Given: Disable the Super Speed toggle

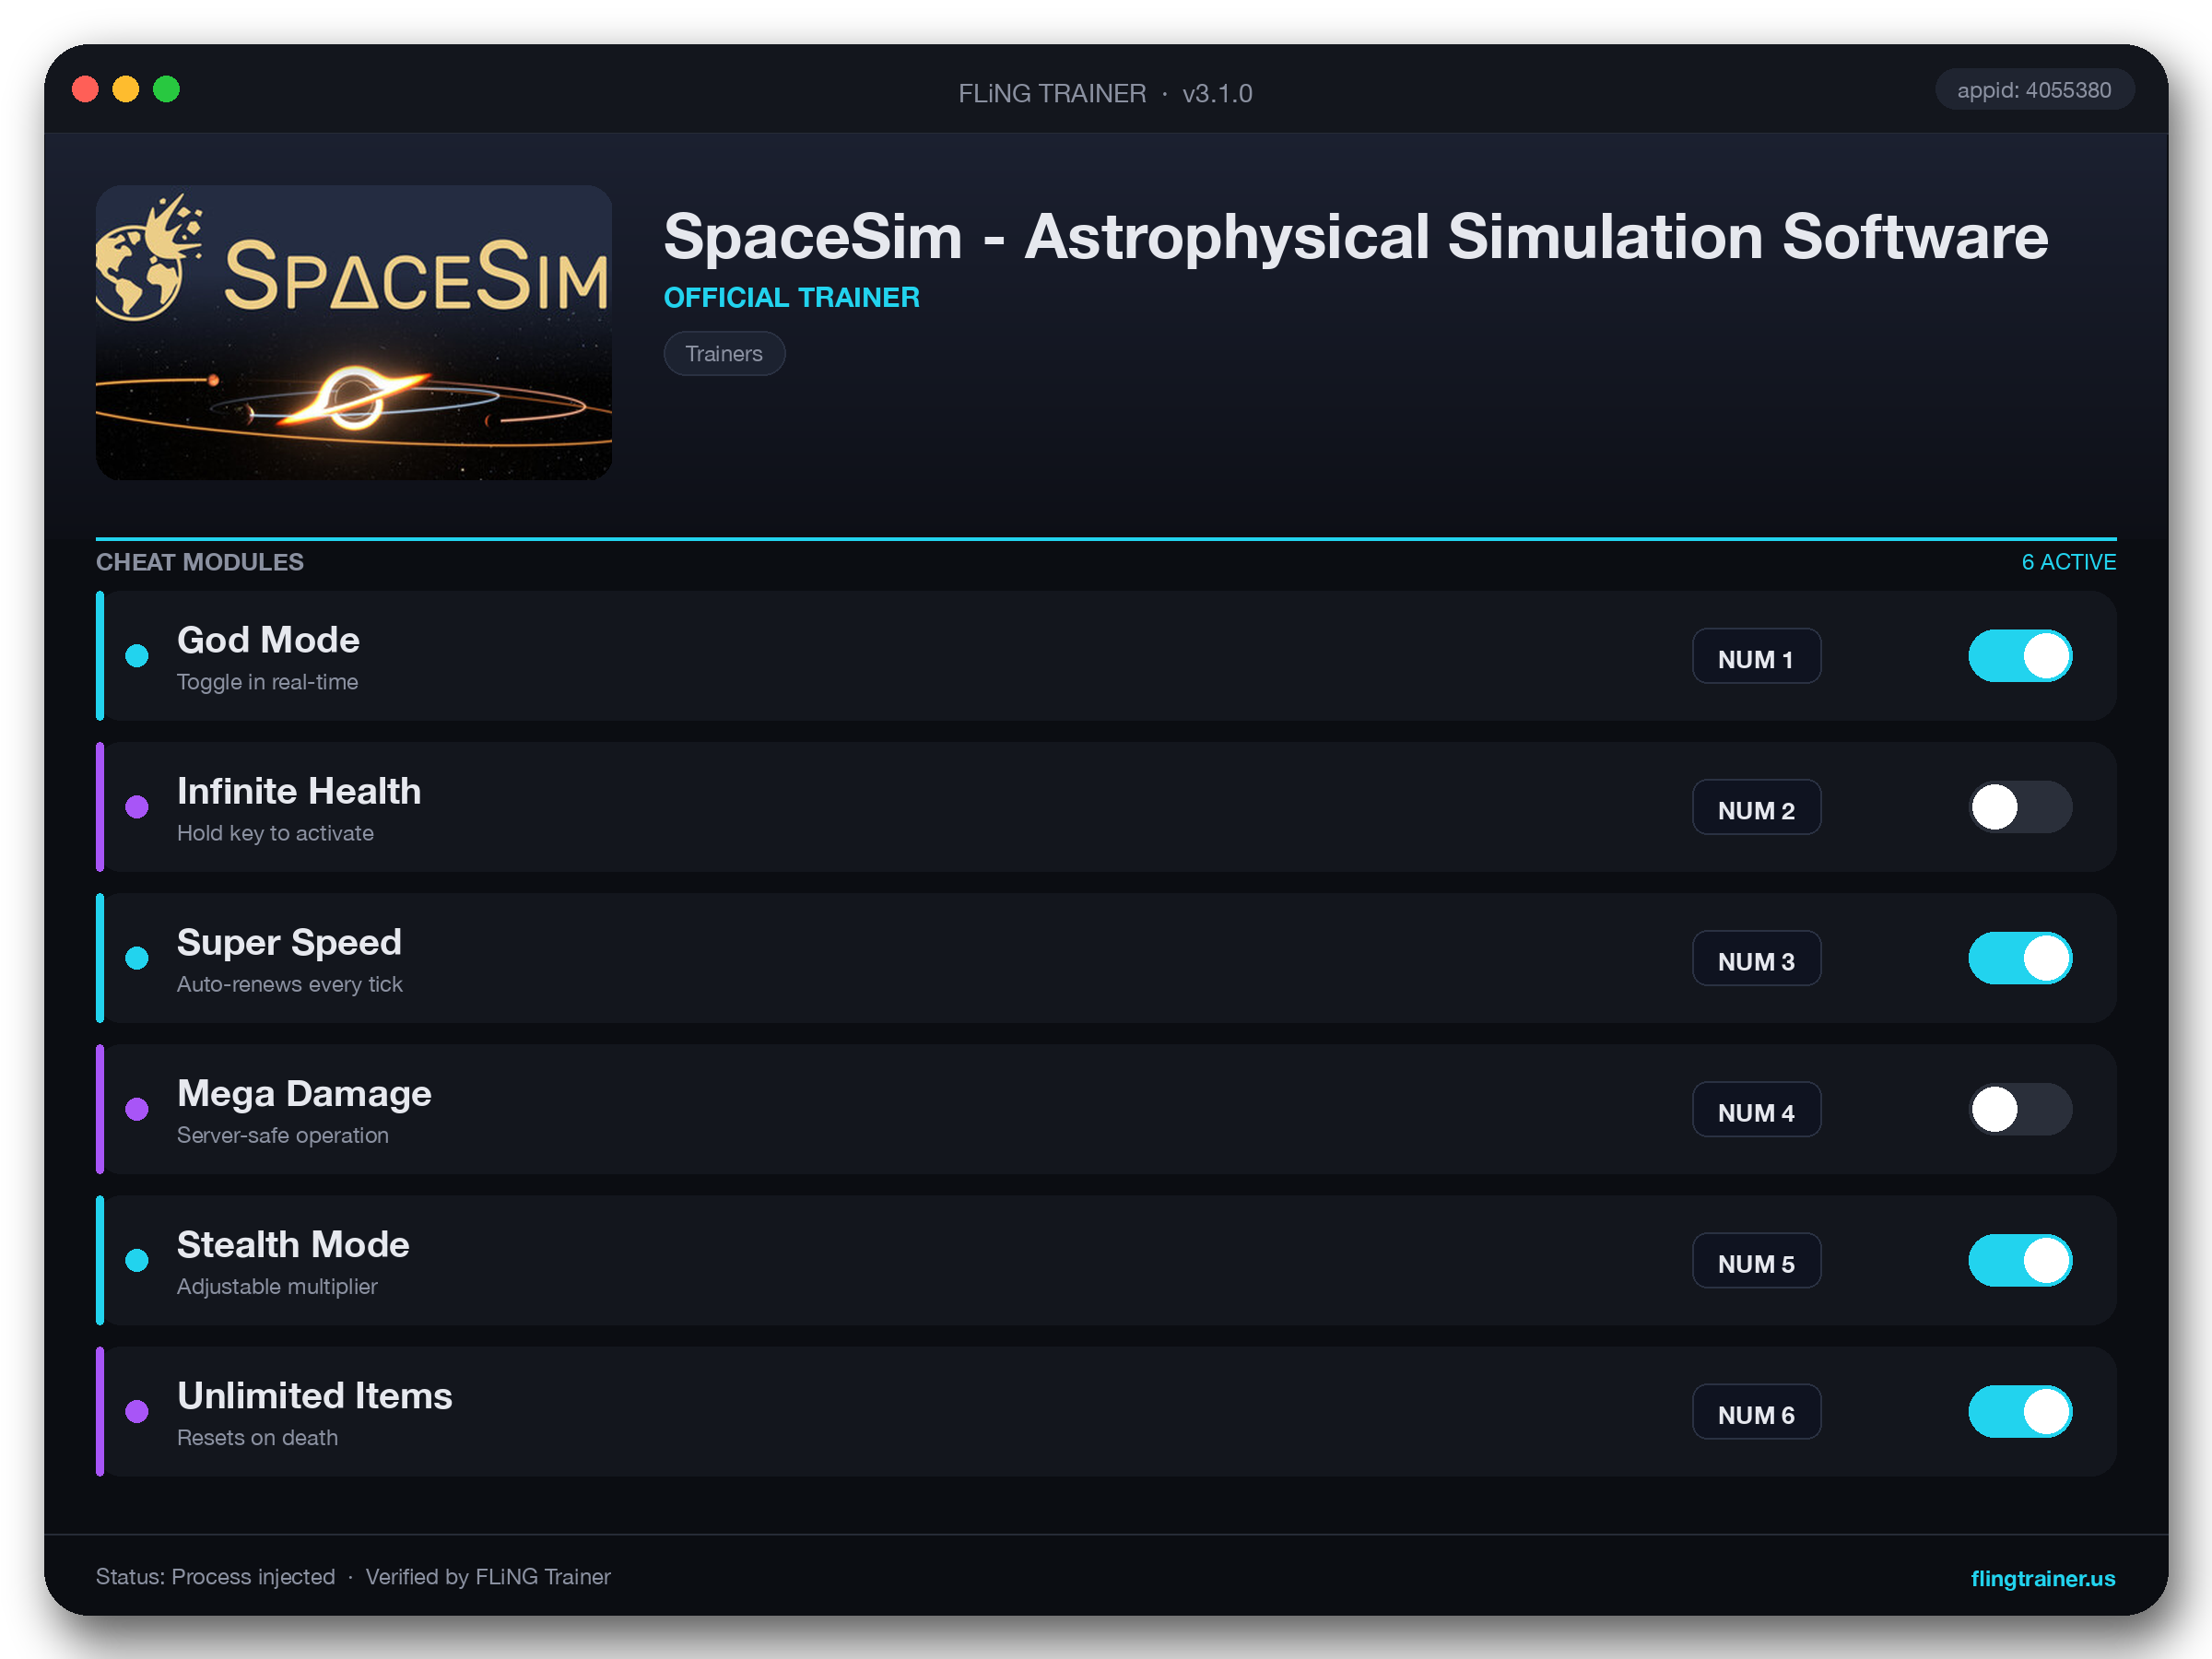Looking at the screenshot, I should click(2020, 958).
